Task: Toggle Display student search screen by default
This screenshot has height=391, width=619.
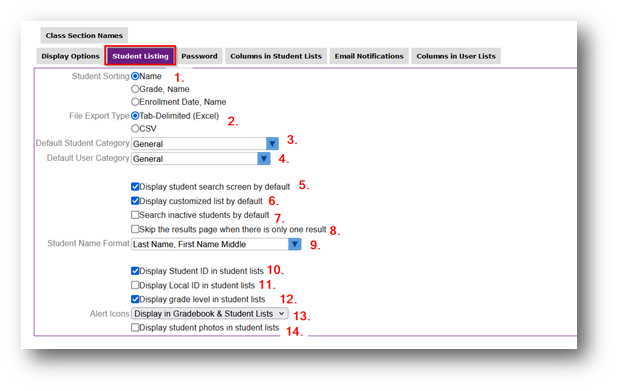Action: (135, 186)
